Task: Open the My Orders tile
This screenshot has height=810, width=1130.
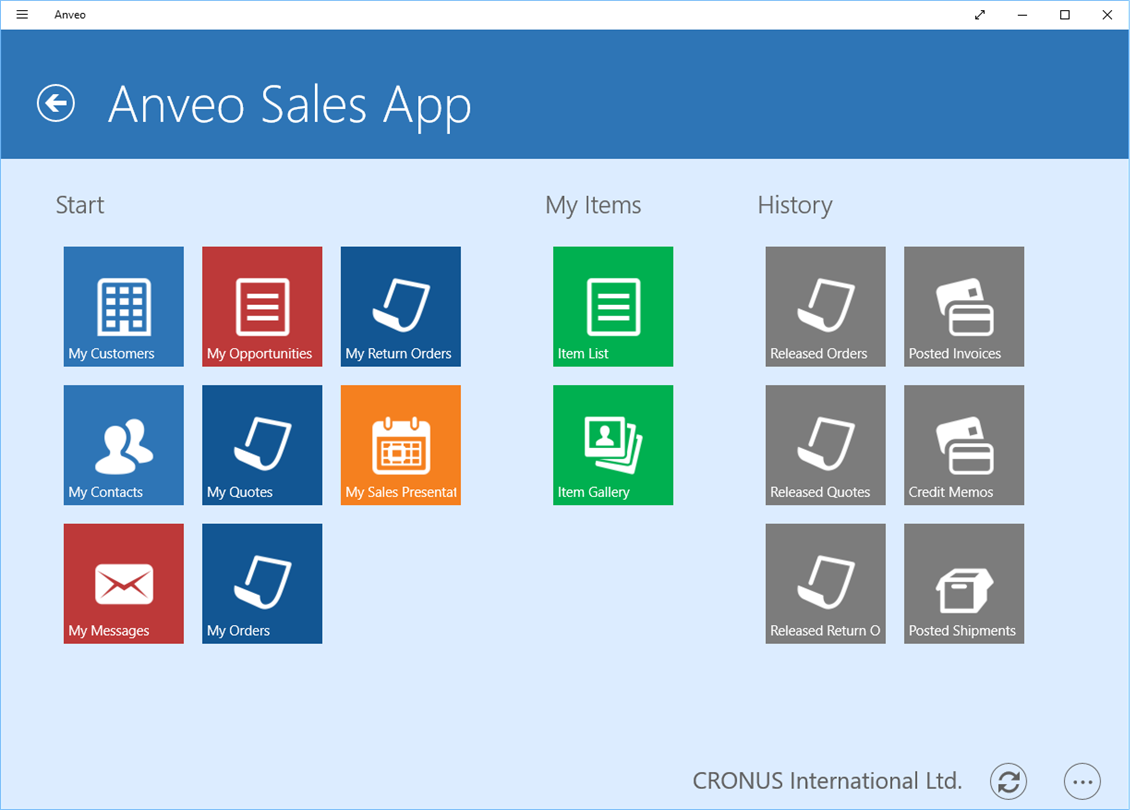Action: (262, 583)
